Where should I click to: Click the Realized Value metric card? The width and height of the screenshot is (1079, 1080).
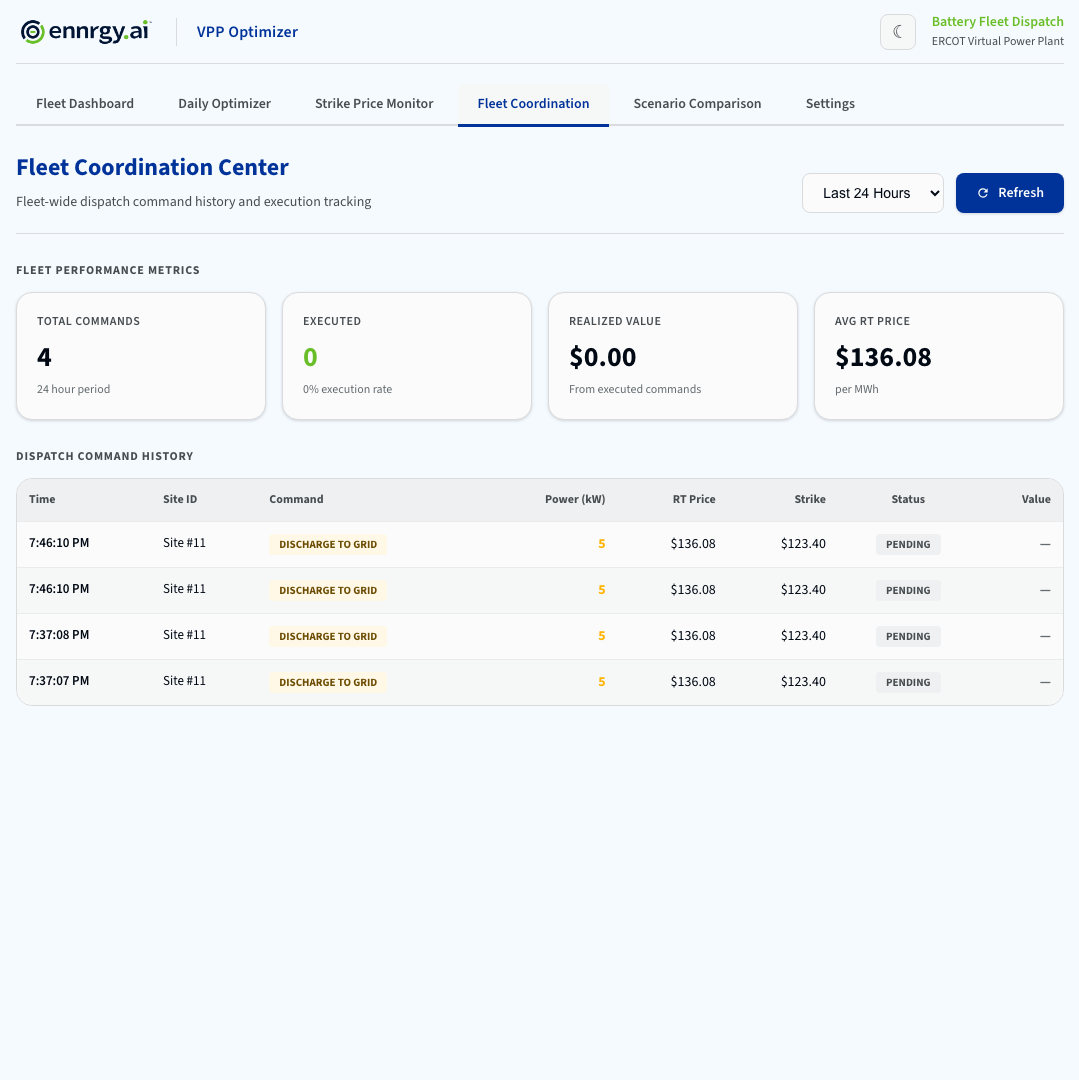673,356
